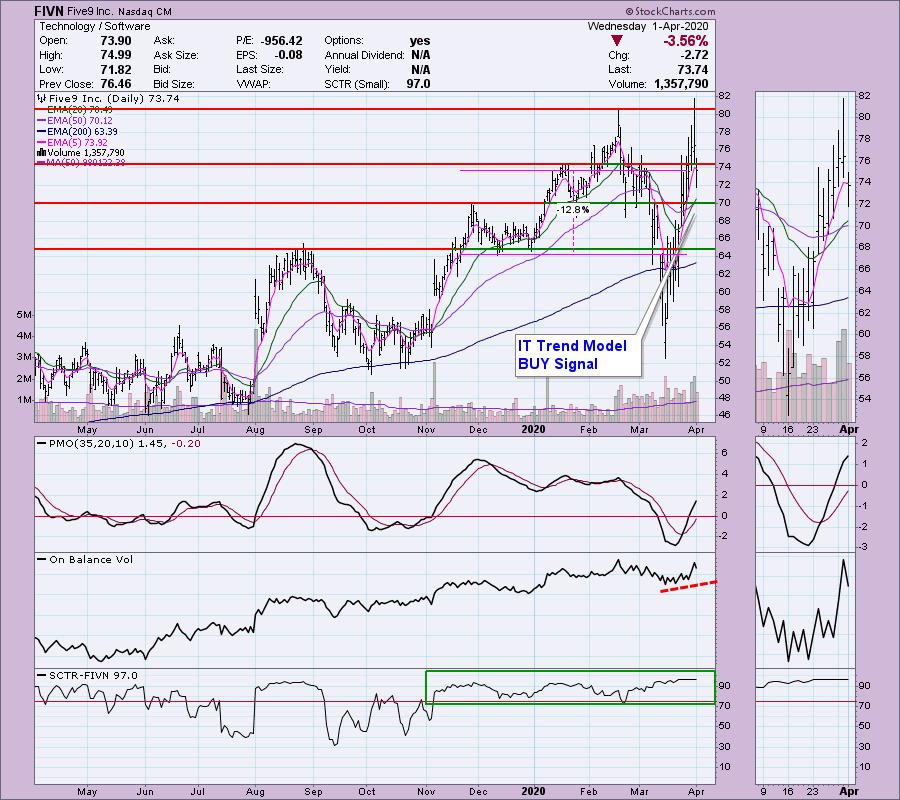Click the Low value 71.82
Viewport: 900px width, 800px height.
pyautogui.click(x=116, y=69)
